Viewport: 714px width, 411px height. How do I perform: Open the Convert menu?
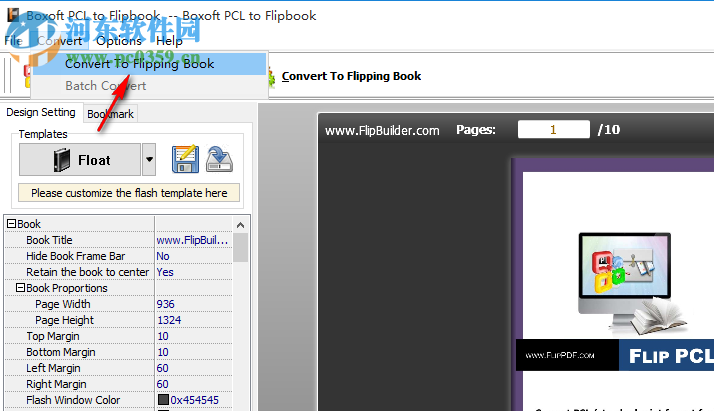pos(60,41)
